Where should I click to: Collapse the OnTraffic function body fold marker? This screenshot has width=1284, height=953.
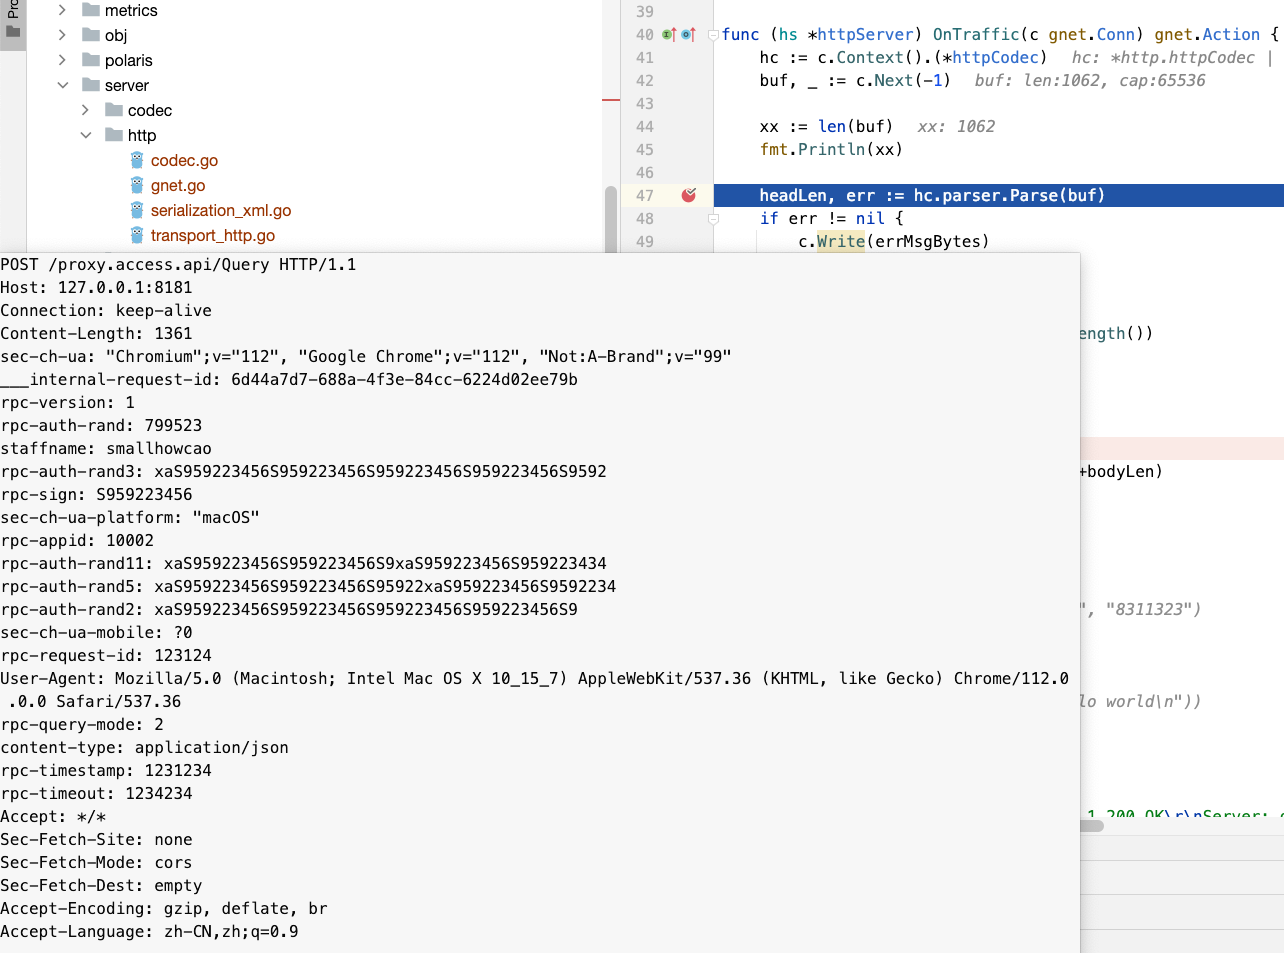click(x=712, y=34)
